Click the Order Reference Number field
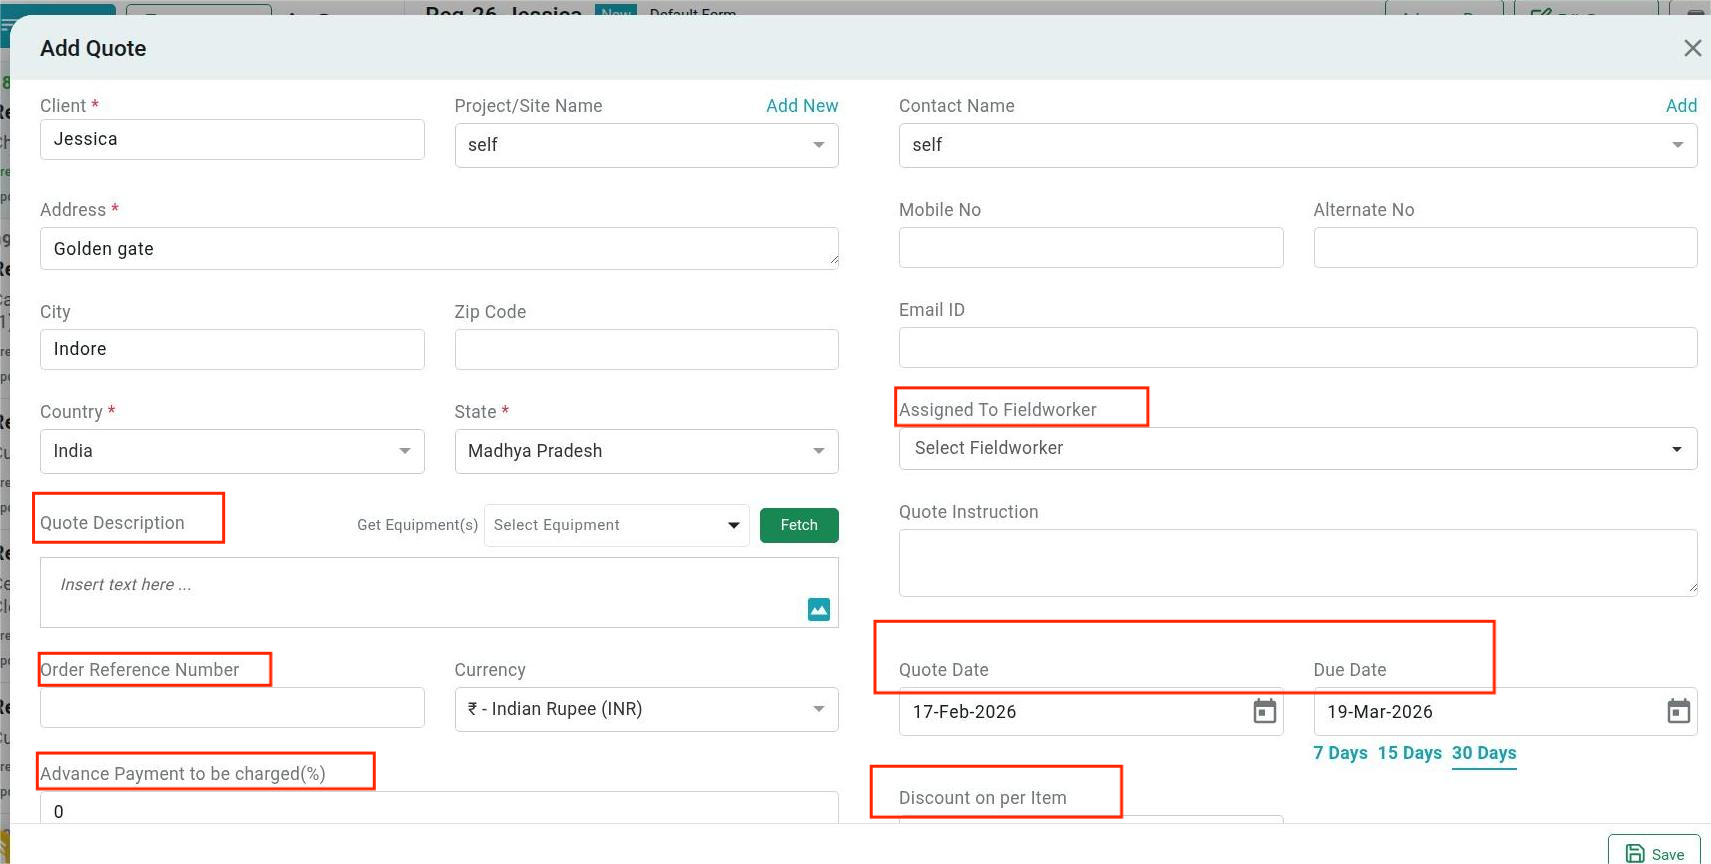 tap(232, 708)
